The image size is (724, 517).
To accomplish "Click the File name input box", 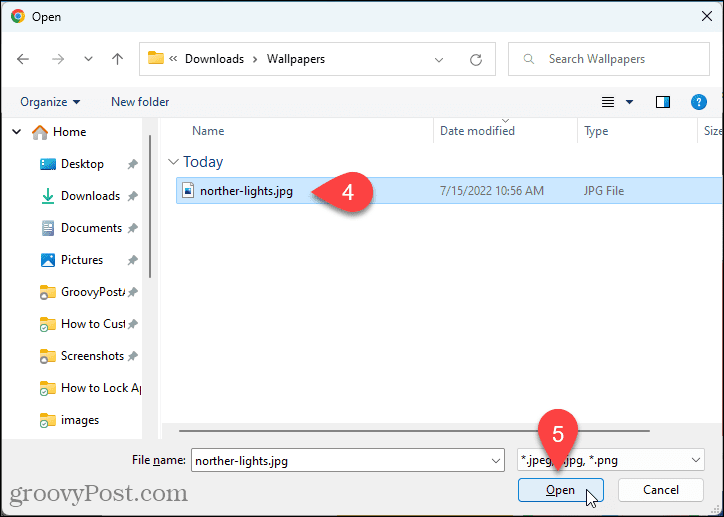I will [x=348, y=460].
